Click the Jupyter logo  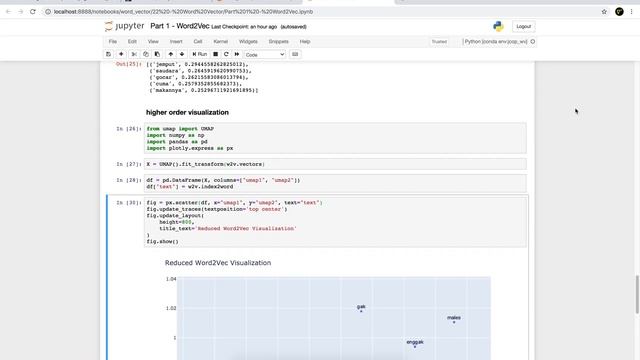point(124,26)
